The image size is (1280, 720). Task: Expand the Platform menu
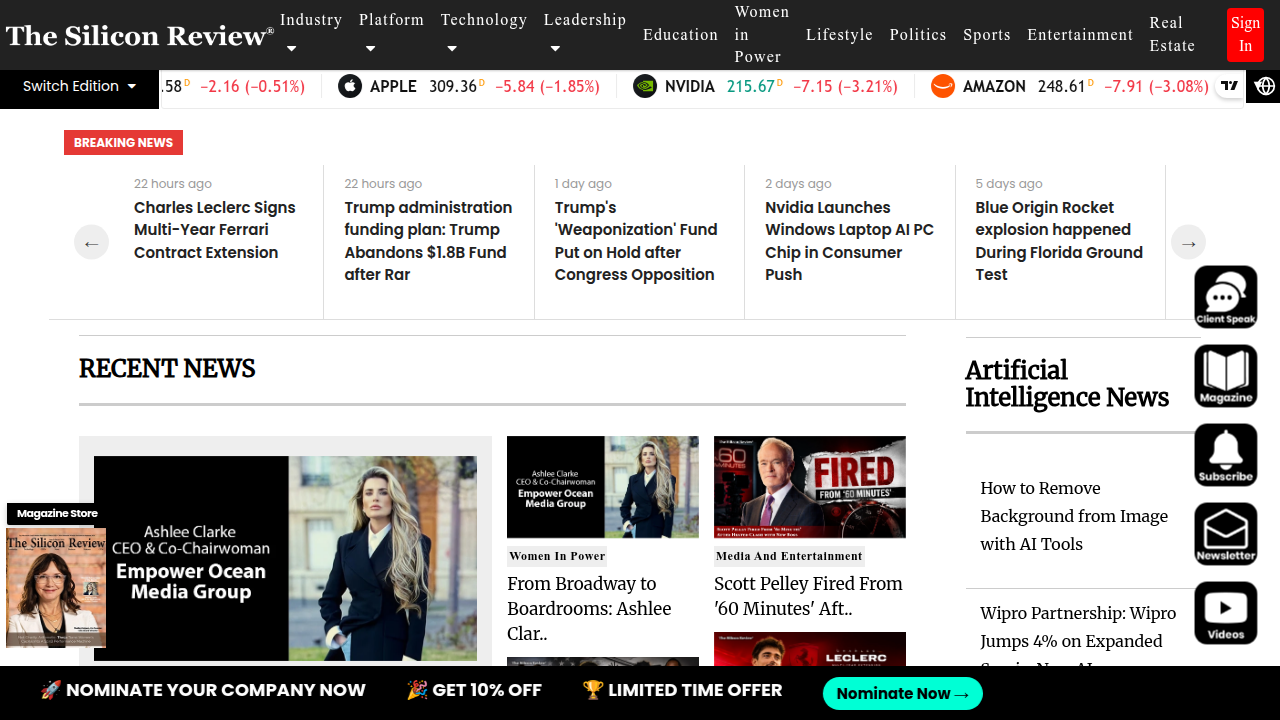(391, 33)
